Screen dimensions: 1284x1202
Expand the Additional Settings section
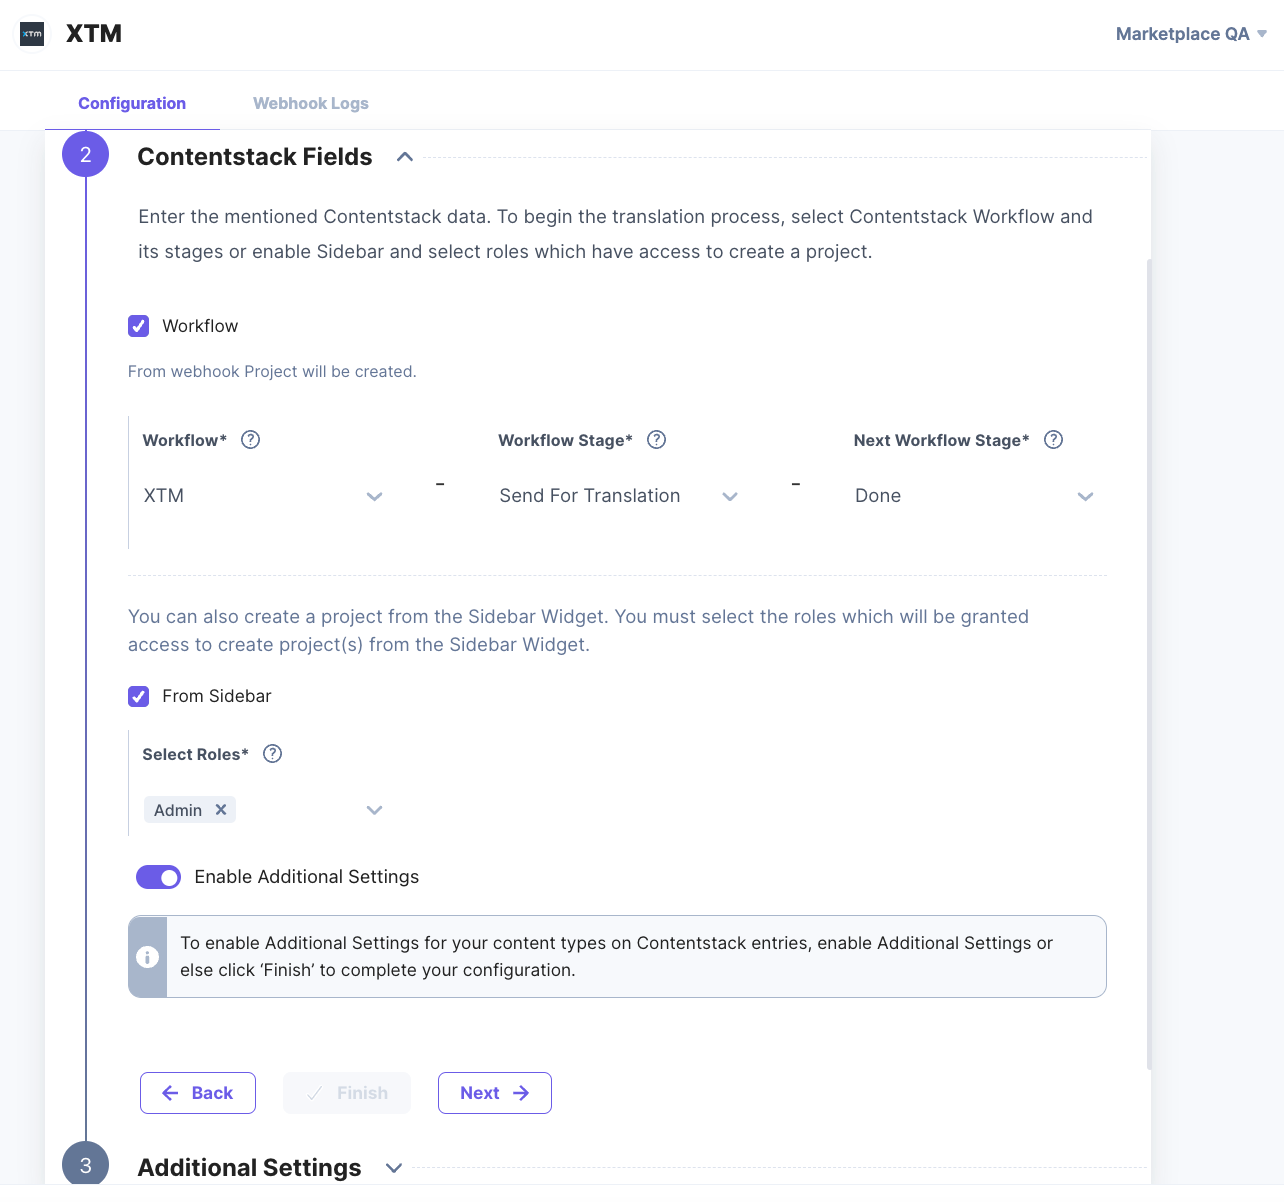point(394,1168)
